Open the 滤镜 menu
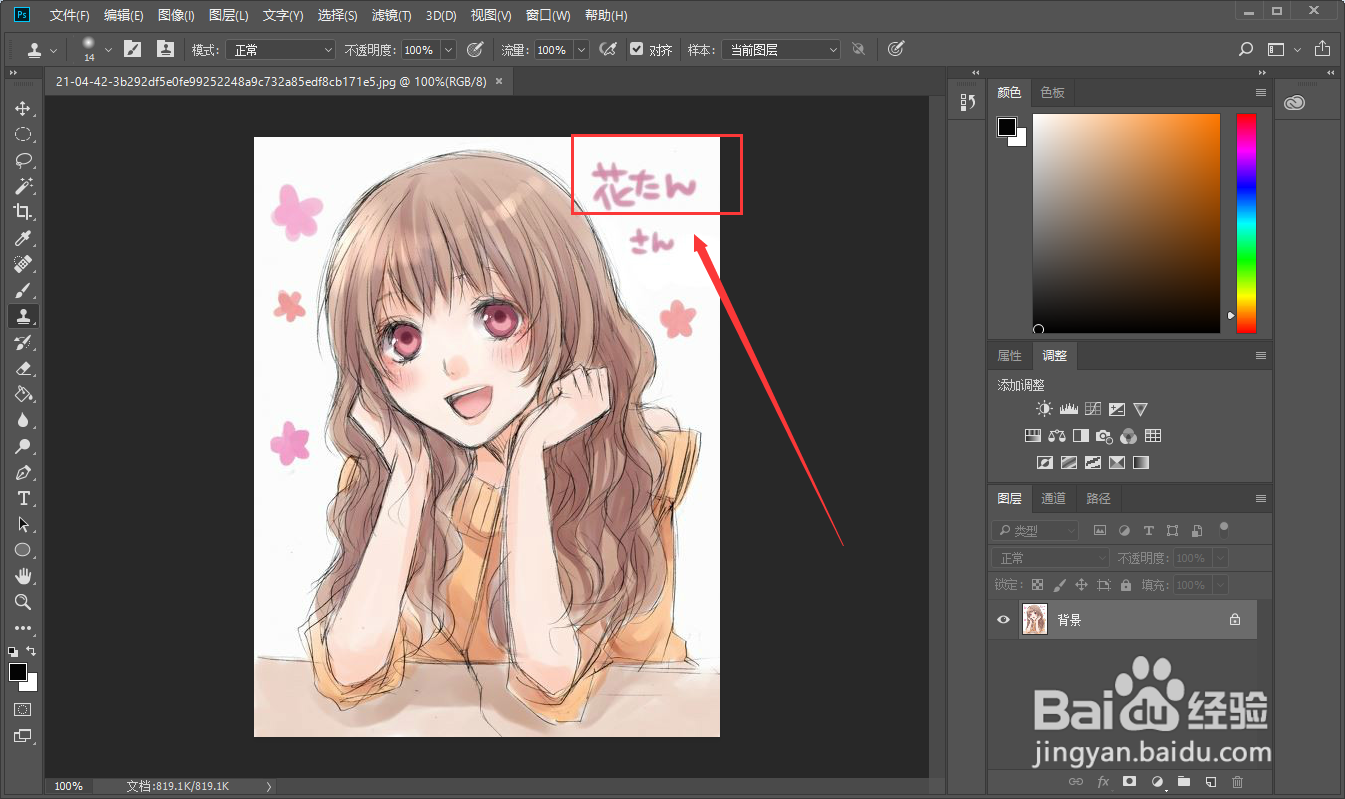Screen dimensions: 1345x799 (x=391, y=15)
